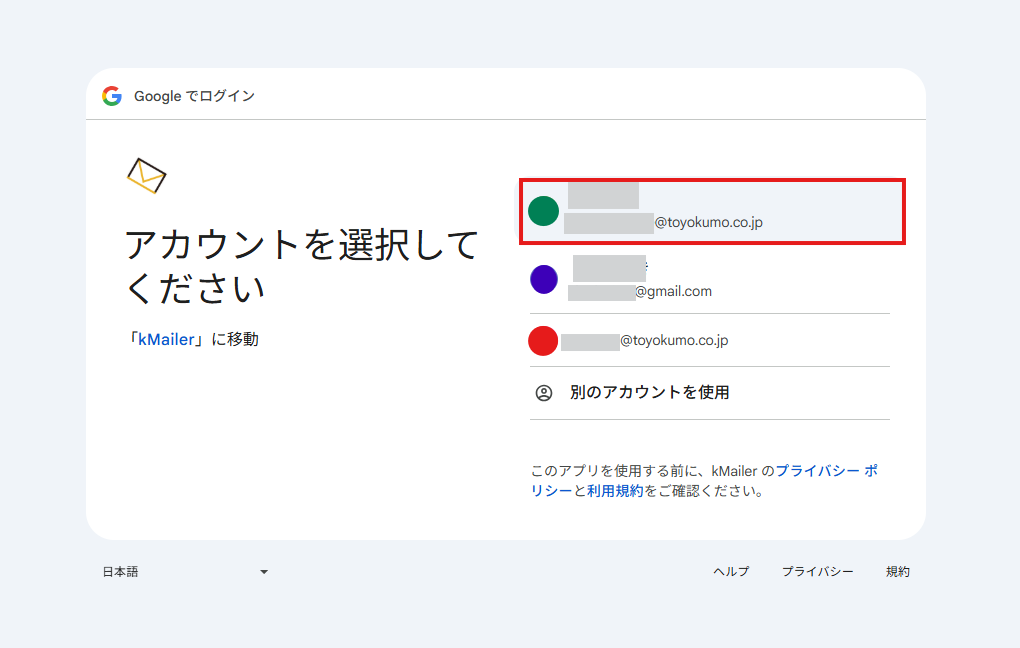1020x648 pixels.
Task: Click the green account avatar circle
Action: pos(543,211)
